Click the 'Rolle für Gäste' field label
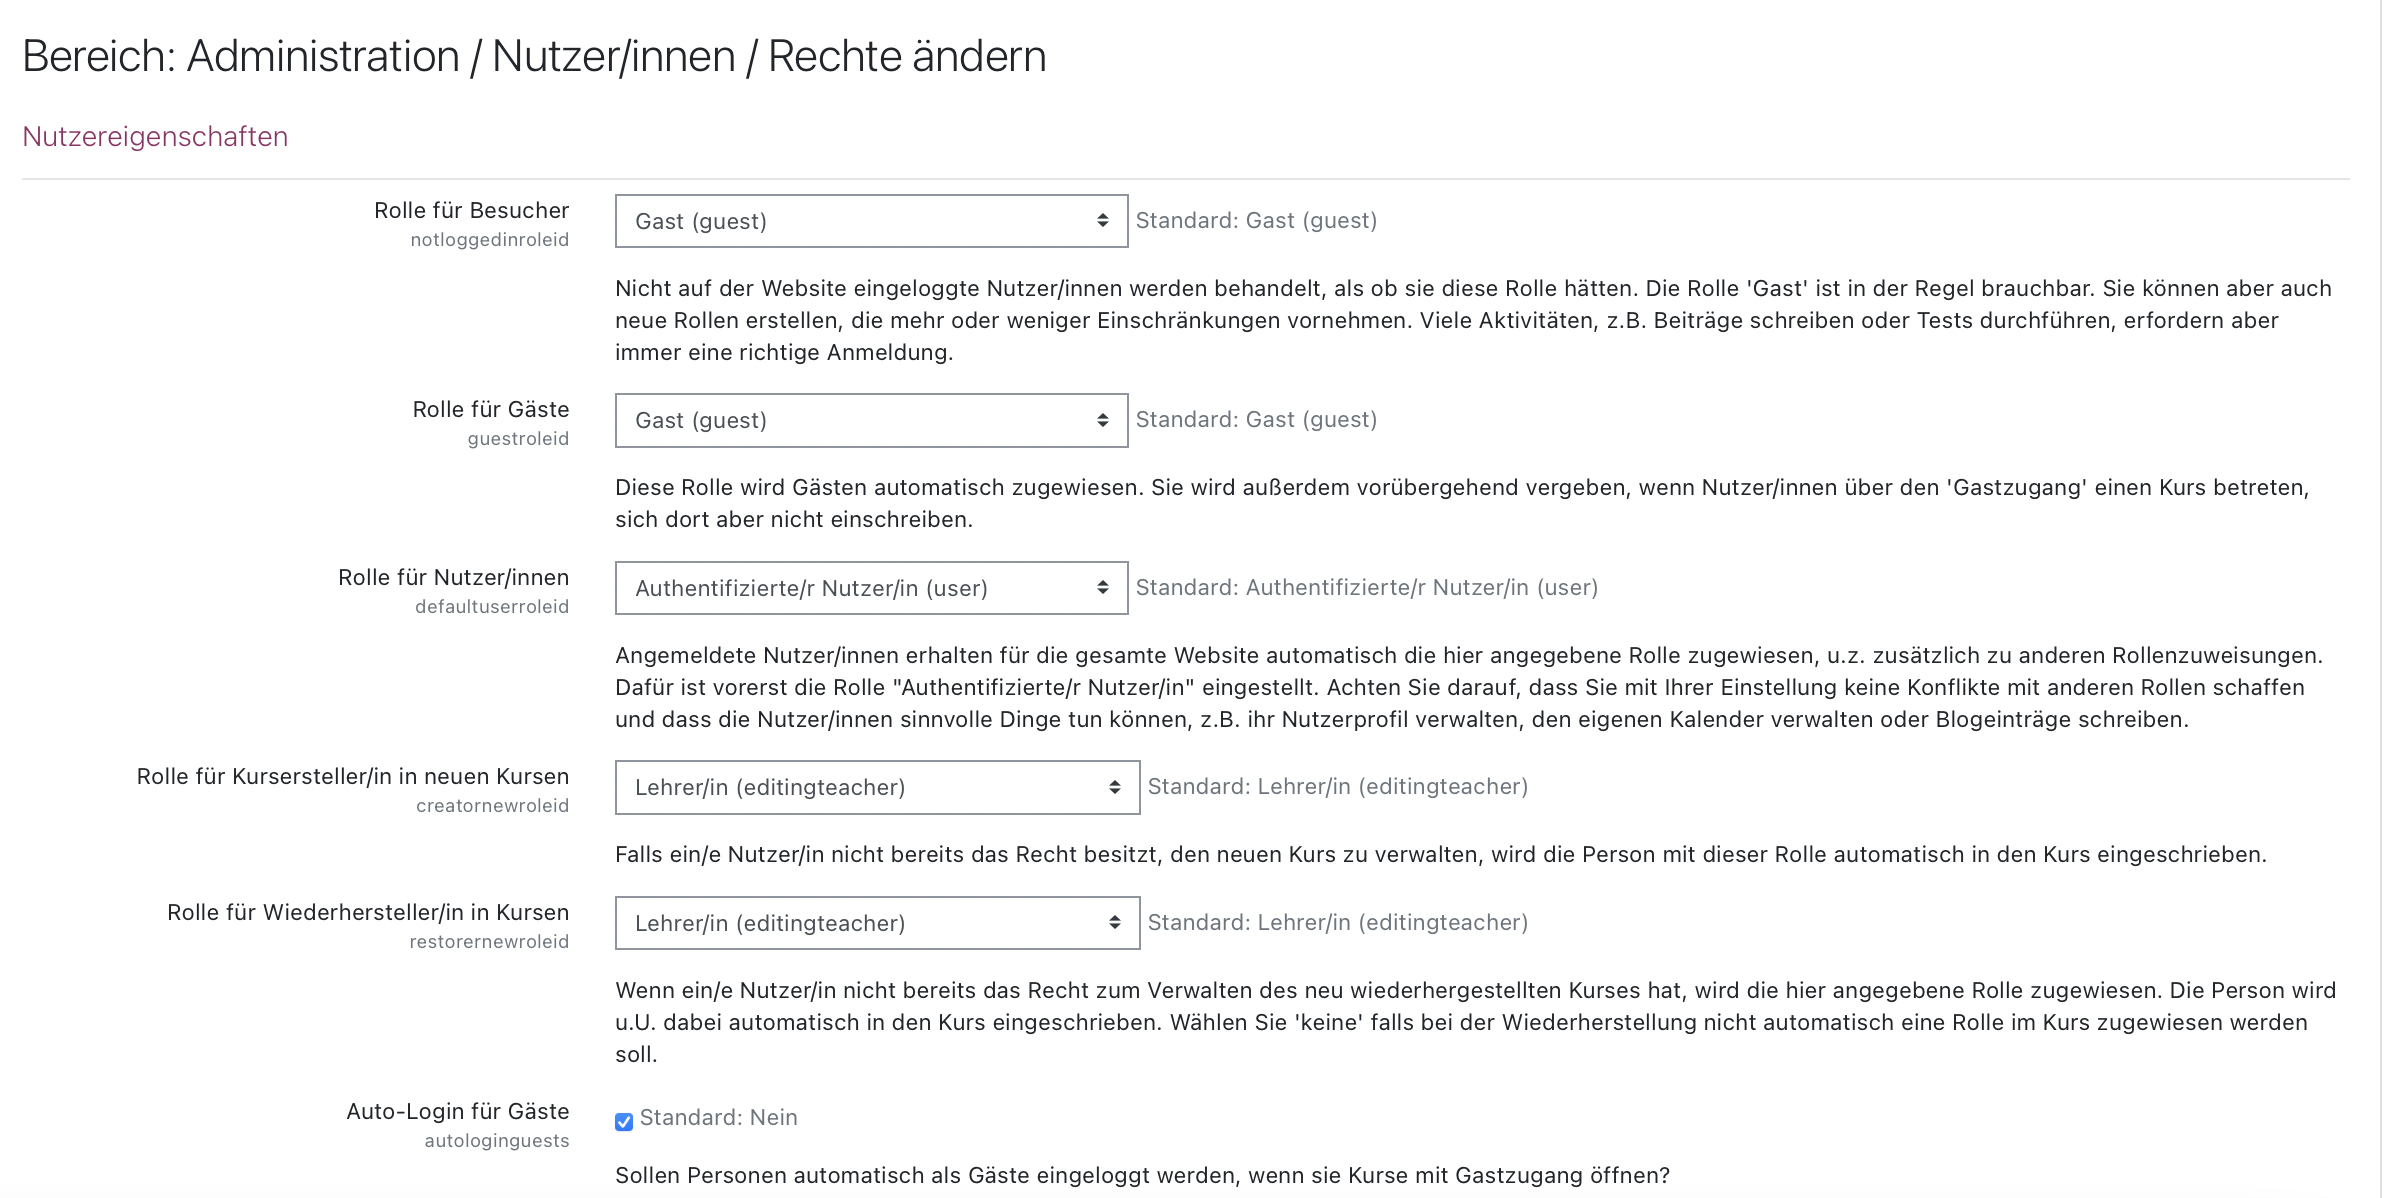Image resolution: width=2384 pixels, height=1198 pixels. (x=490, y=409)
